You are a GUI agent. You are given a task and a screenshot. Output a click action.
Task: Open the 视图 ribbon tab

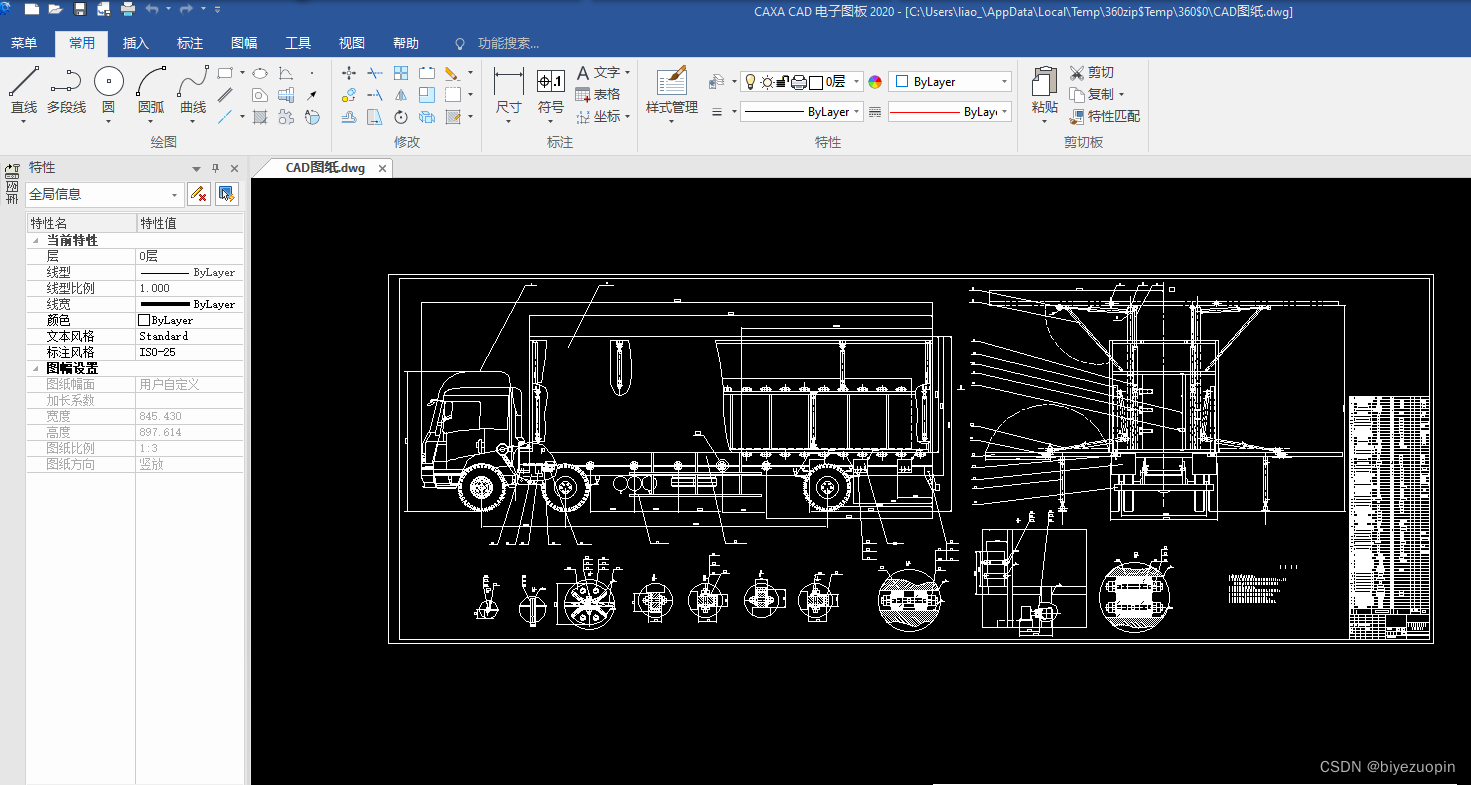(352, 43)
